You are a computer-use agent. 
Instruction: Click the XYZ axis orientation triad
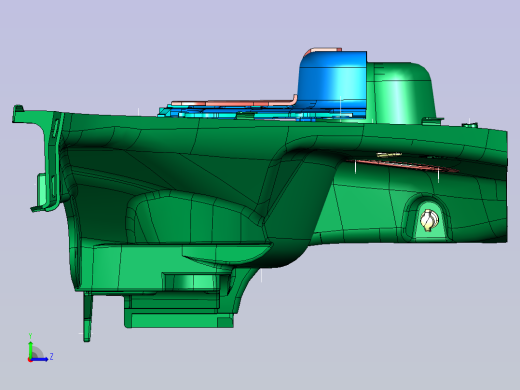tap(40, 349)
